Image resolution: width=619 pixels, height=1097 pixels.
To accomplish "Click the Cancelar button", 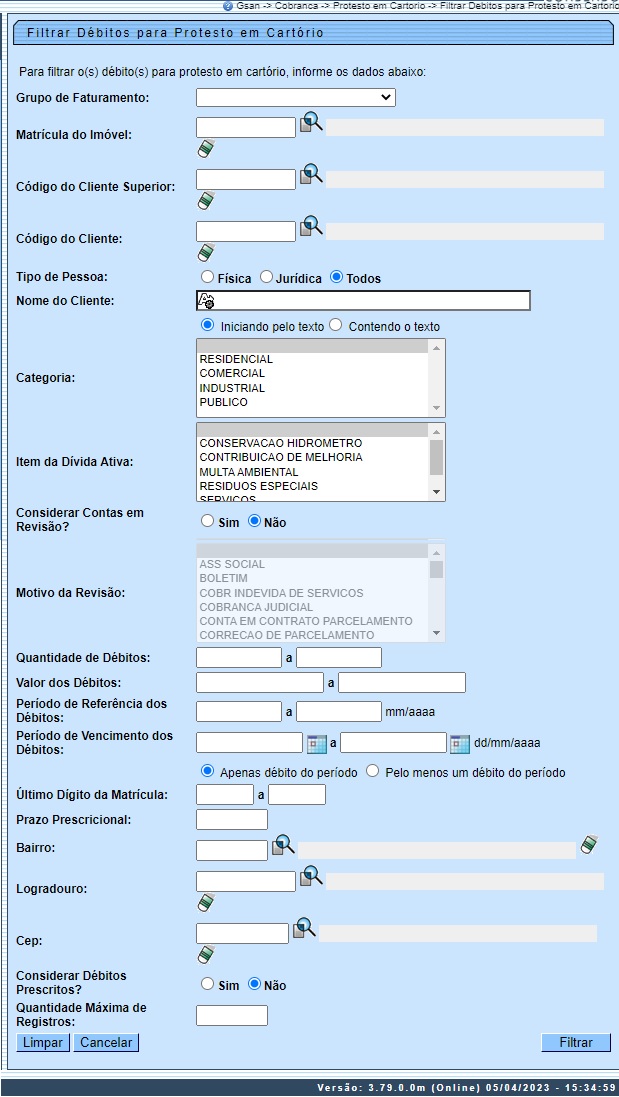I will coord(106,1042).
